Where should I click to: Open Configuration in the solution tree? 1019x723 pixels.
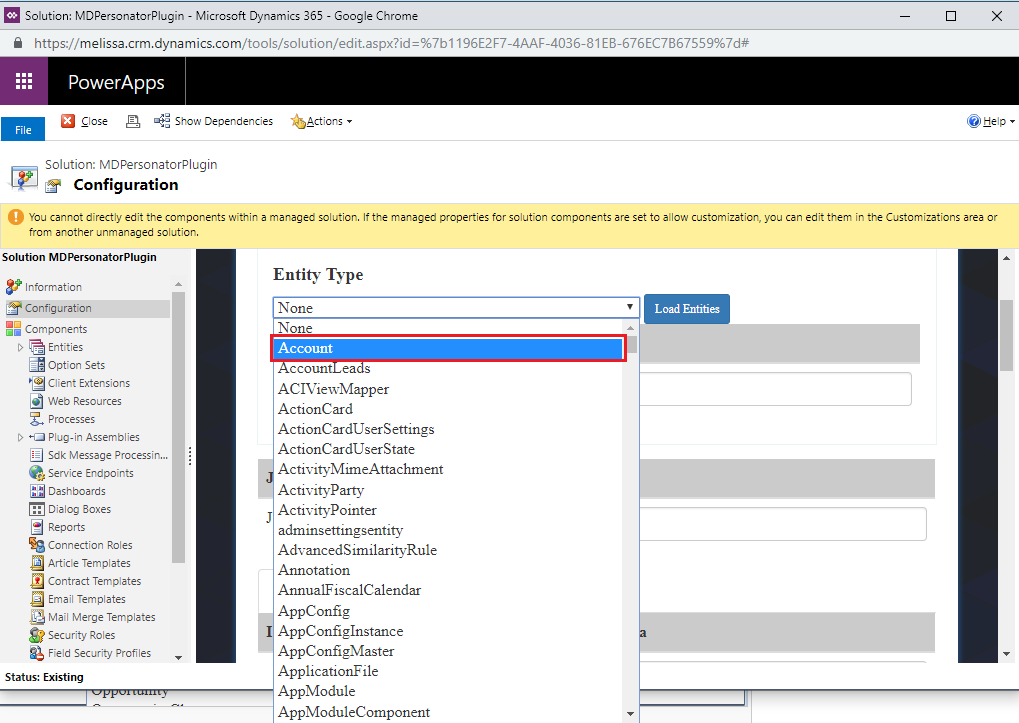pos(58,308)
